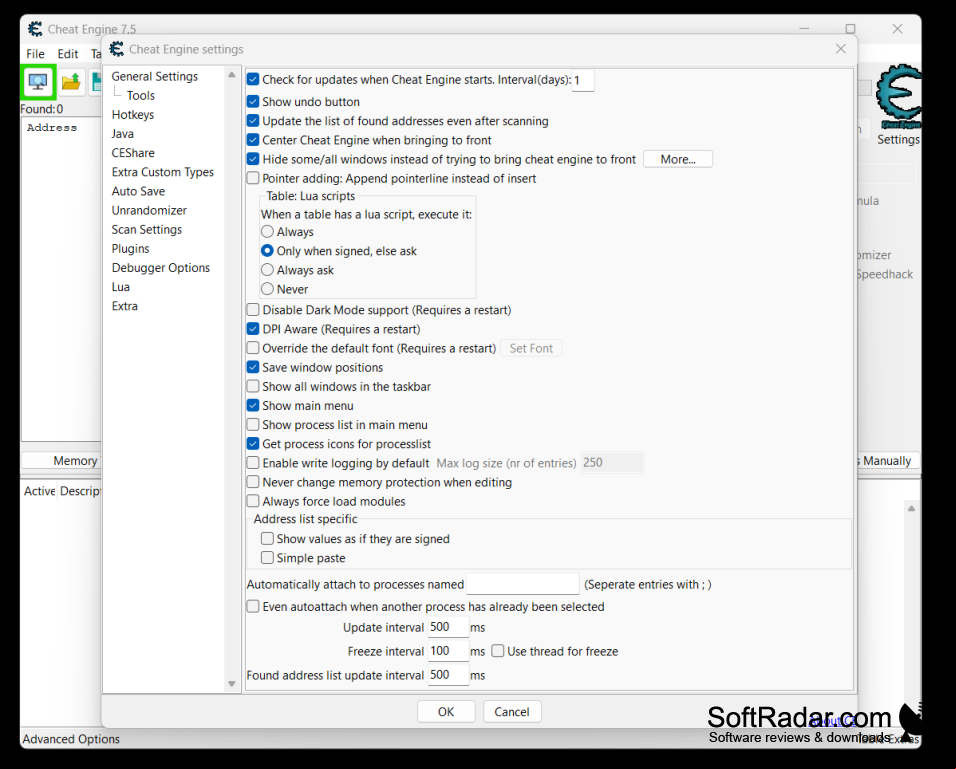Viewport: 956px width, 769px height.
Task: Click the Update interval input field
Action: tap(448, 627)
